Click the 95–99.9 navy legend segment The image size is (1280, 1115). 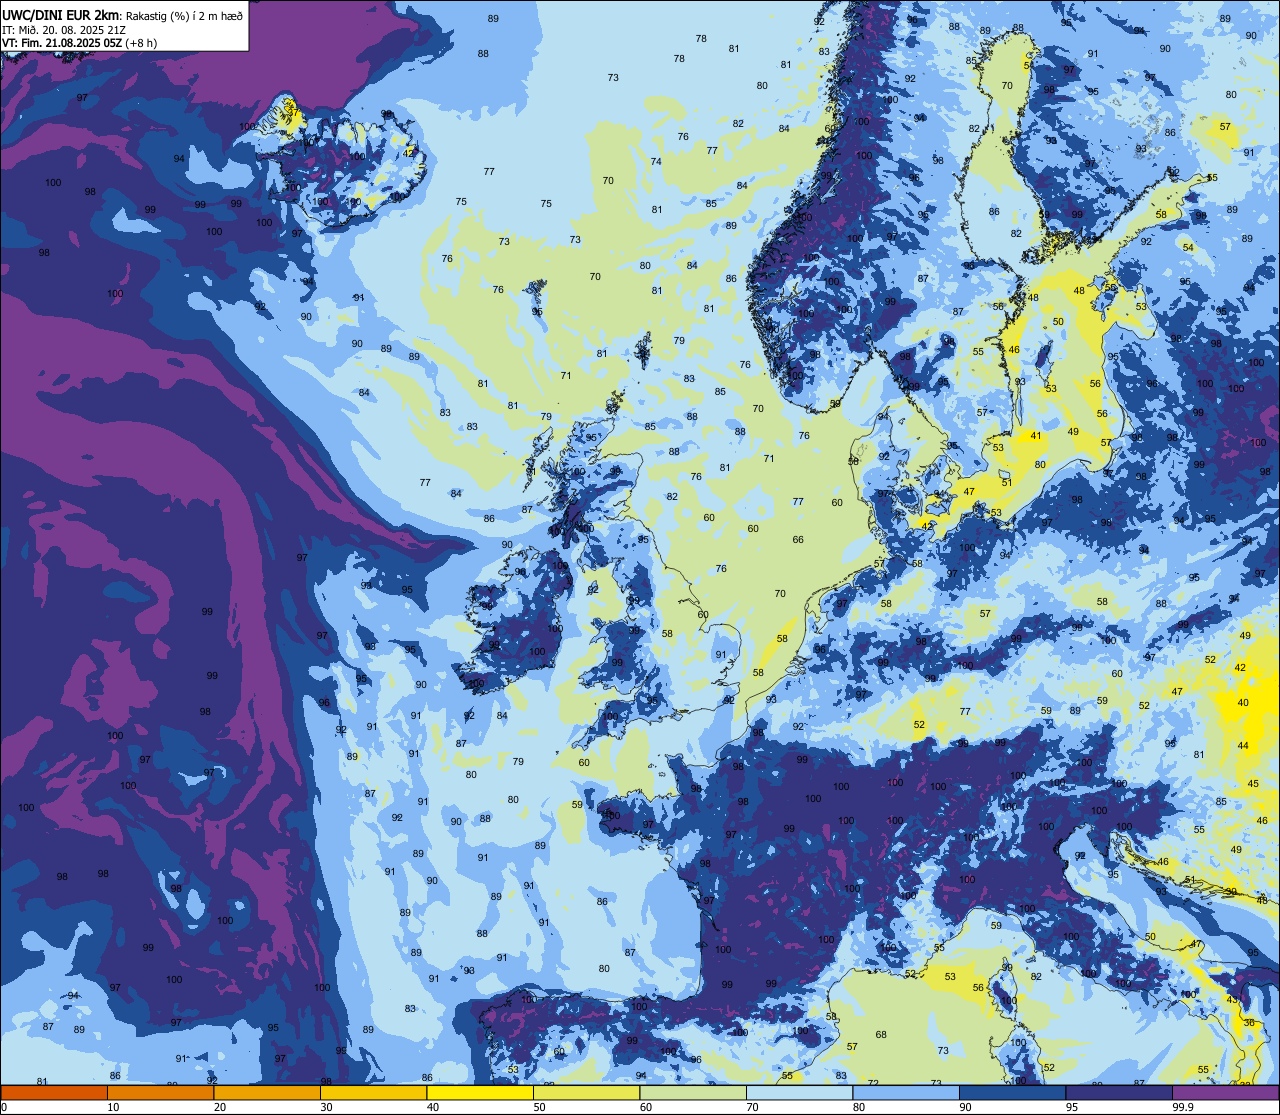pos(1118,1092)
